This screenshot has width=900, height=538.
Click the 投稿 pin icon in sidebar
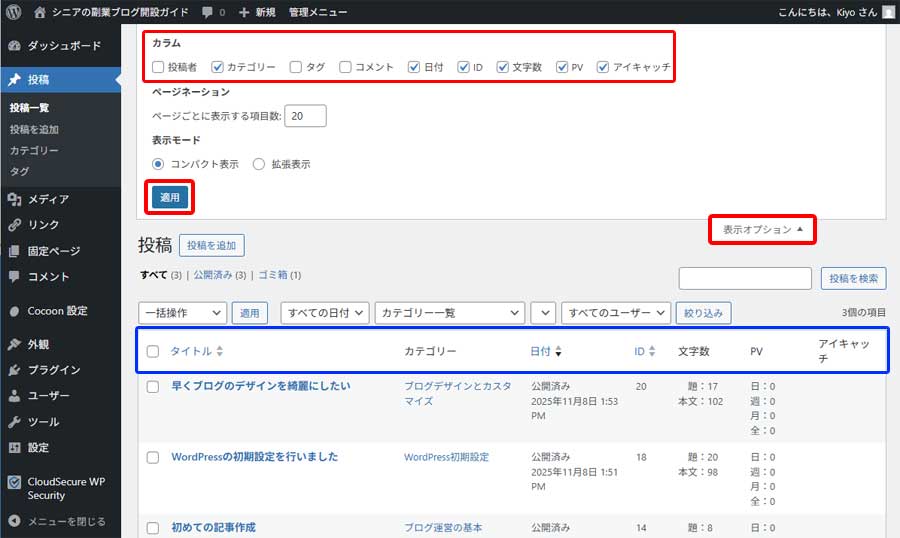coord(14,80)
